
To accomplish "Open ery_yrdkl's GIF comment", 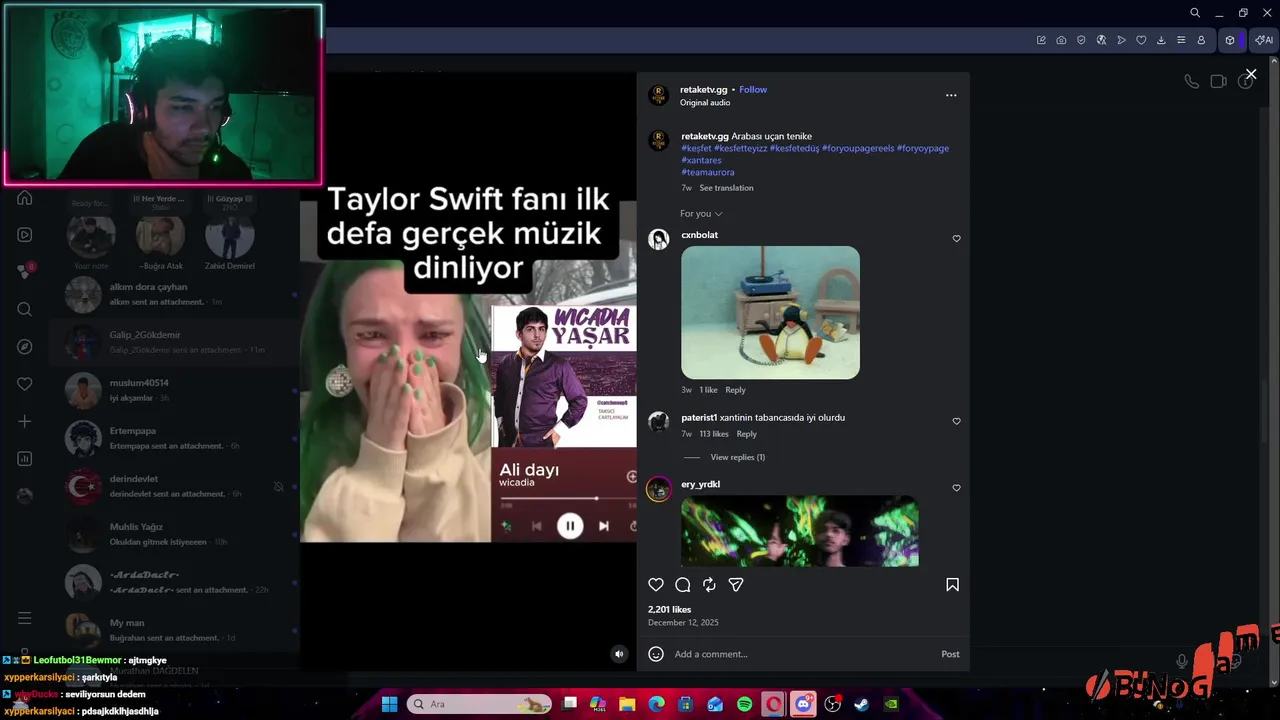I will [x=800, y=531].
